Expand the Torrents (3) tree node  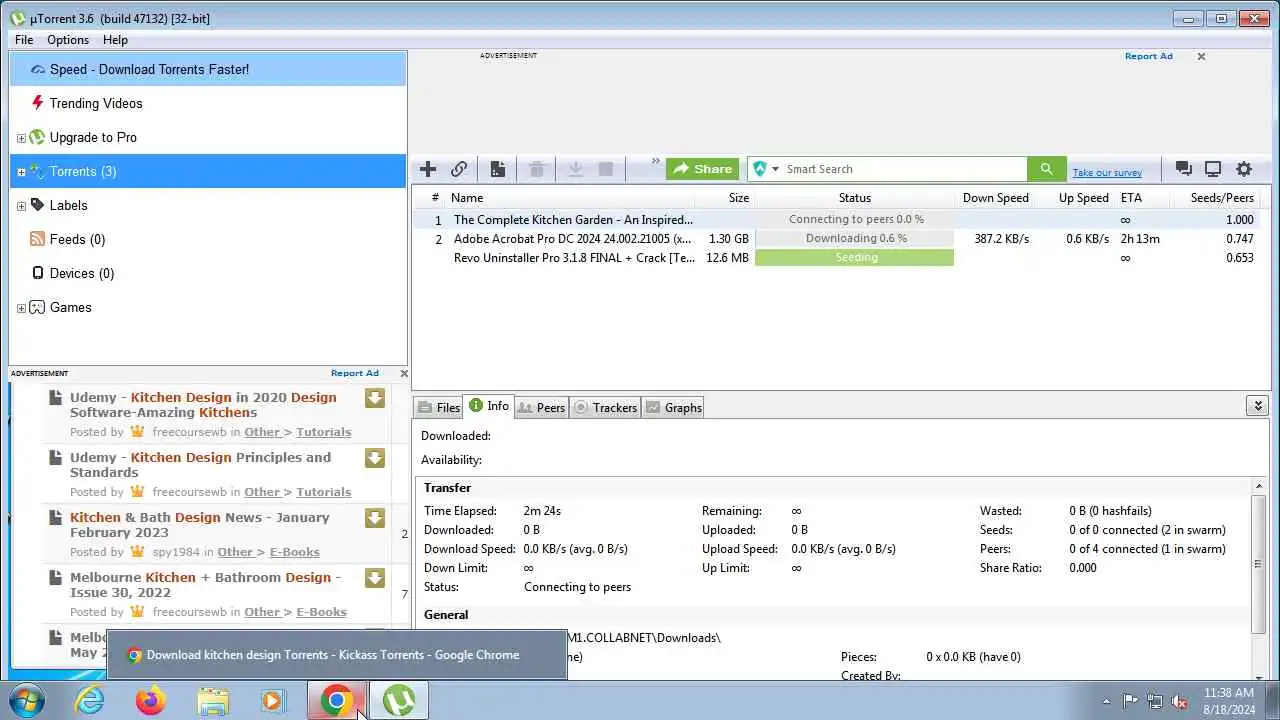[21, 172]
